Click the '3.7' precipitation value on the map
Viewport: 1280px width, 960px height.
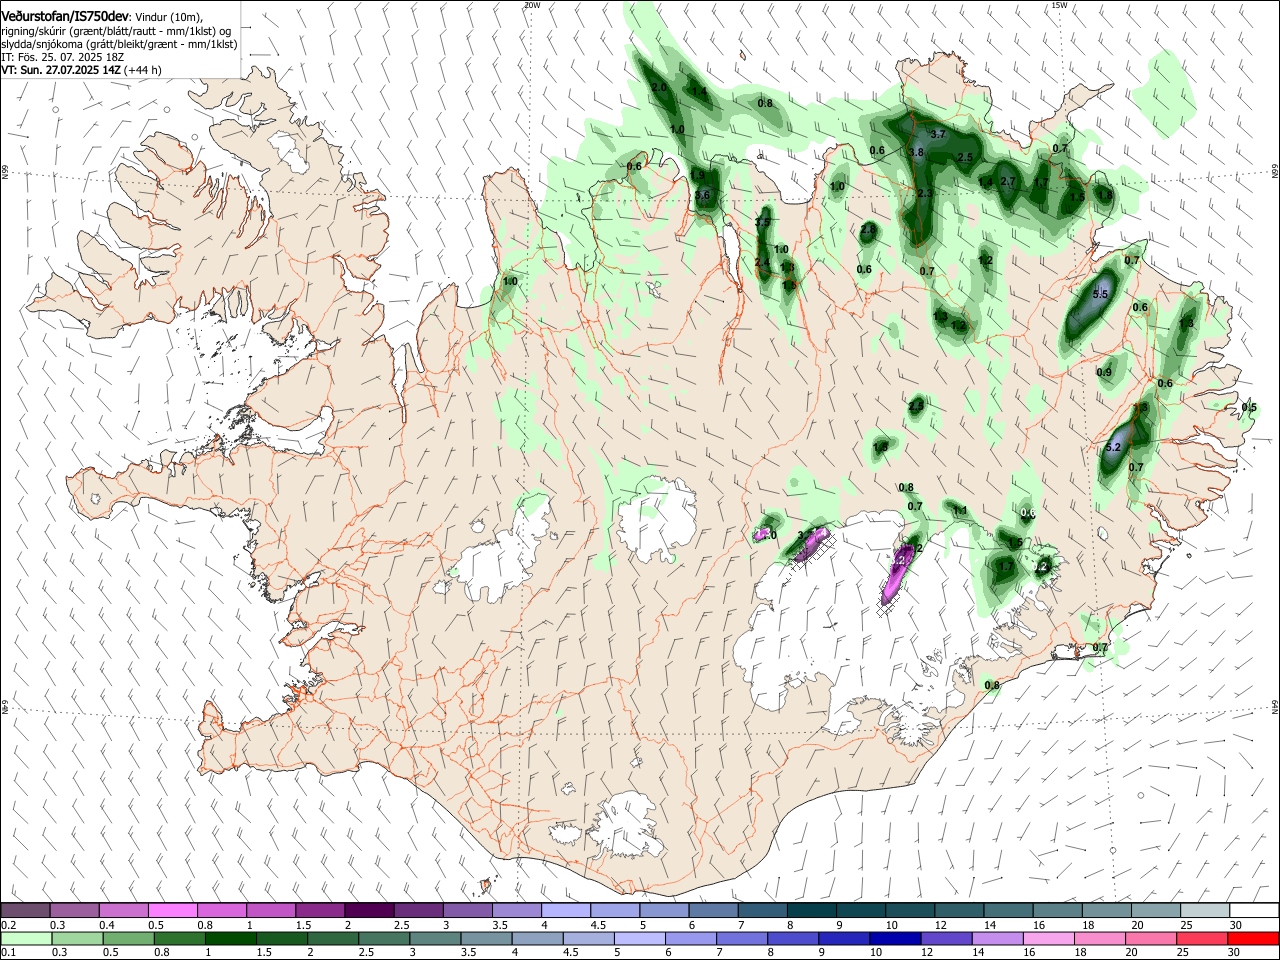coord(938,134)
